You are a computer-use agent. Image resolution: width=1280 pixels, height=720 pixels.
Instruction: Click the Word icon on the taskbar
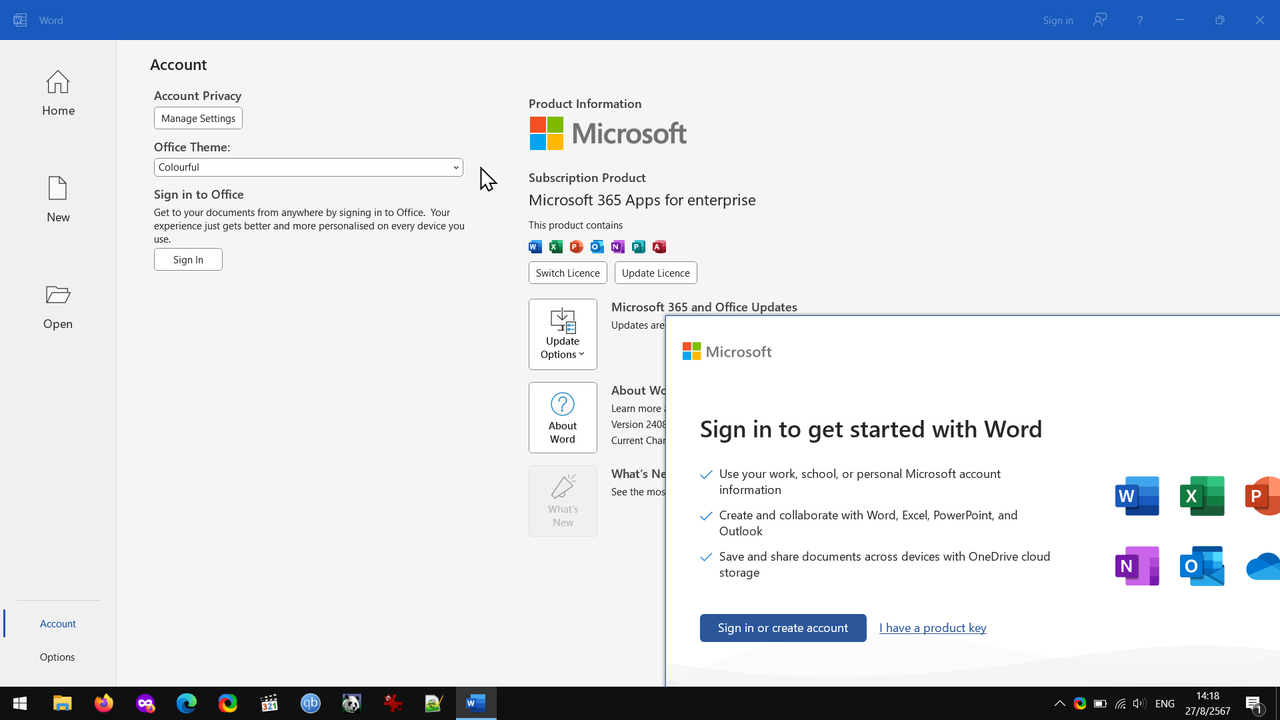(475, 704)
